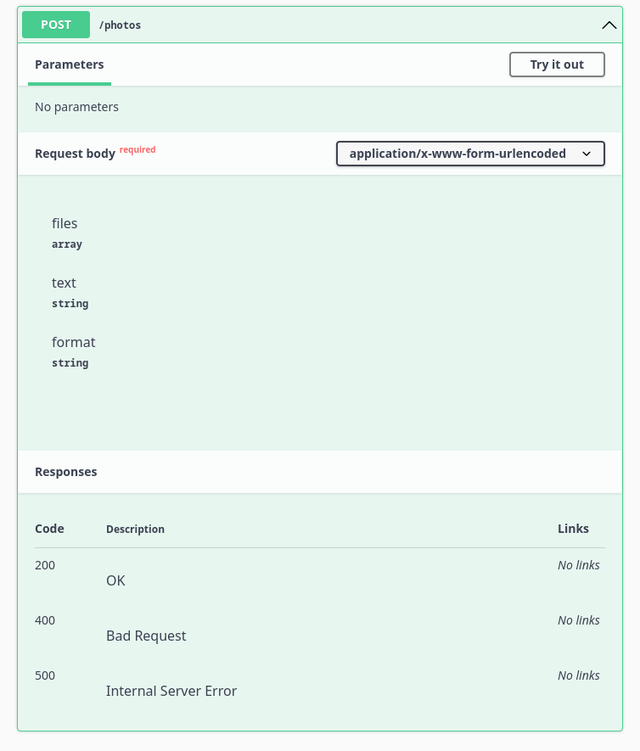Click the Internal Server Error description

click(x=171, y=691)
